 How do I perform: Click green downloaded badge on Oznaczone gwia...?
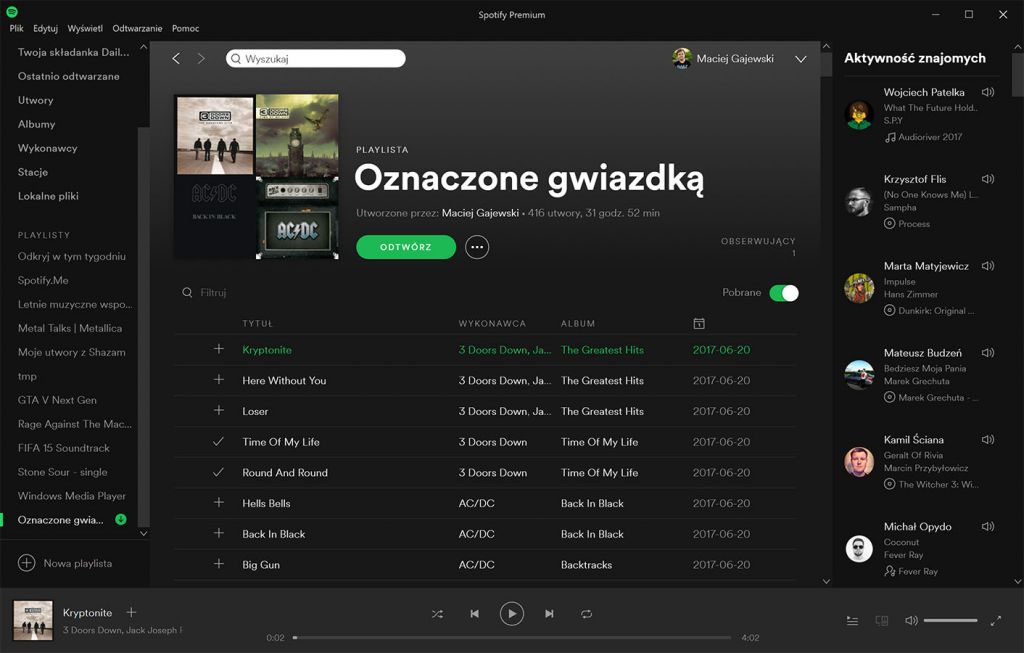pyautogui.click(x=121, y=520)
